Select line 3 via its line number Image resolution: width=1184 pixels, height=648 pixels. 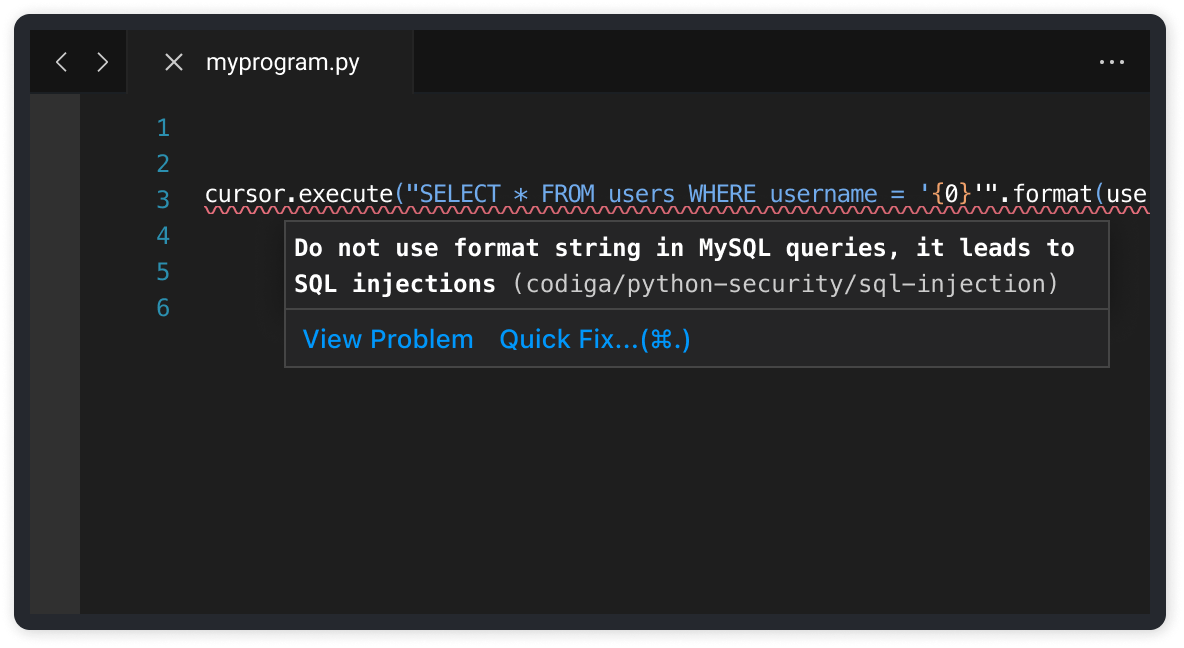click(x=163, y=199)
